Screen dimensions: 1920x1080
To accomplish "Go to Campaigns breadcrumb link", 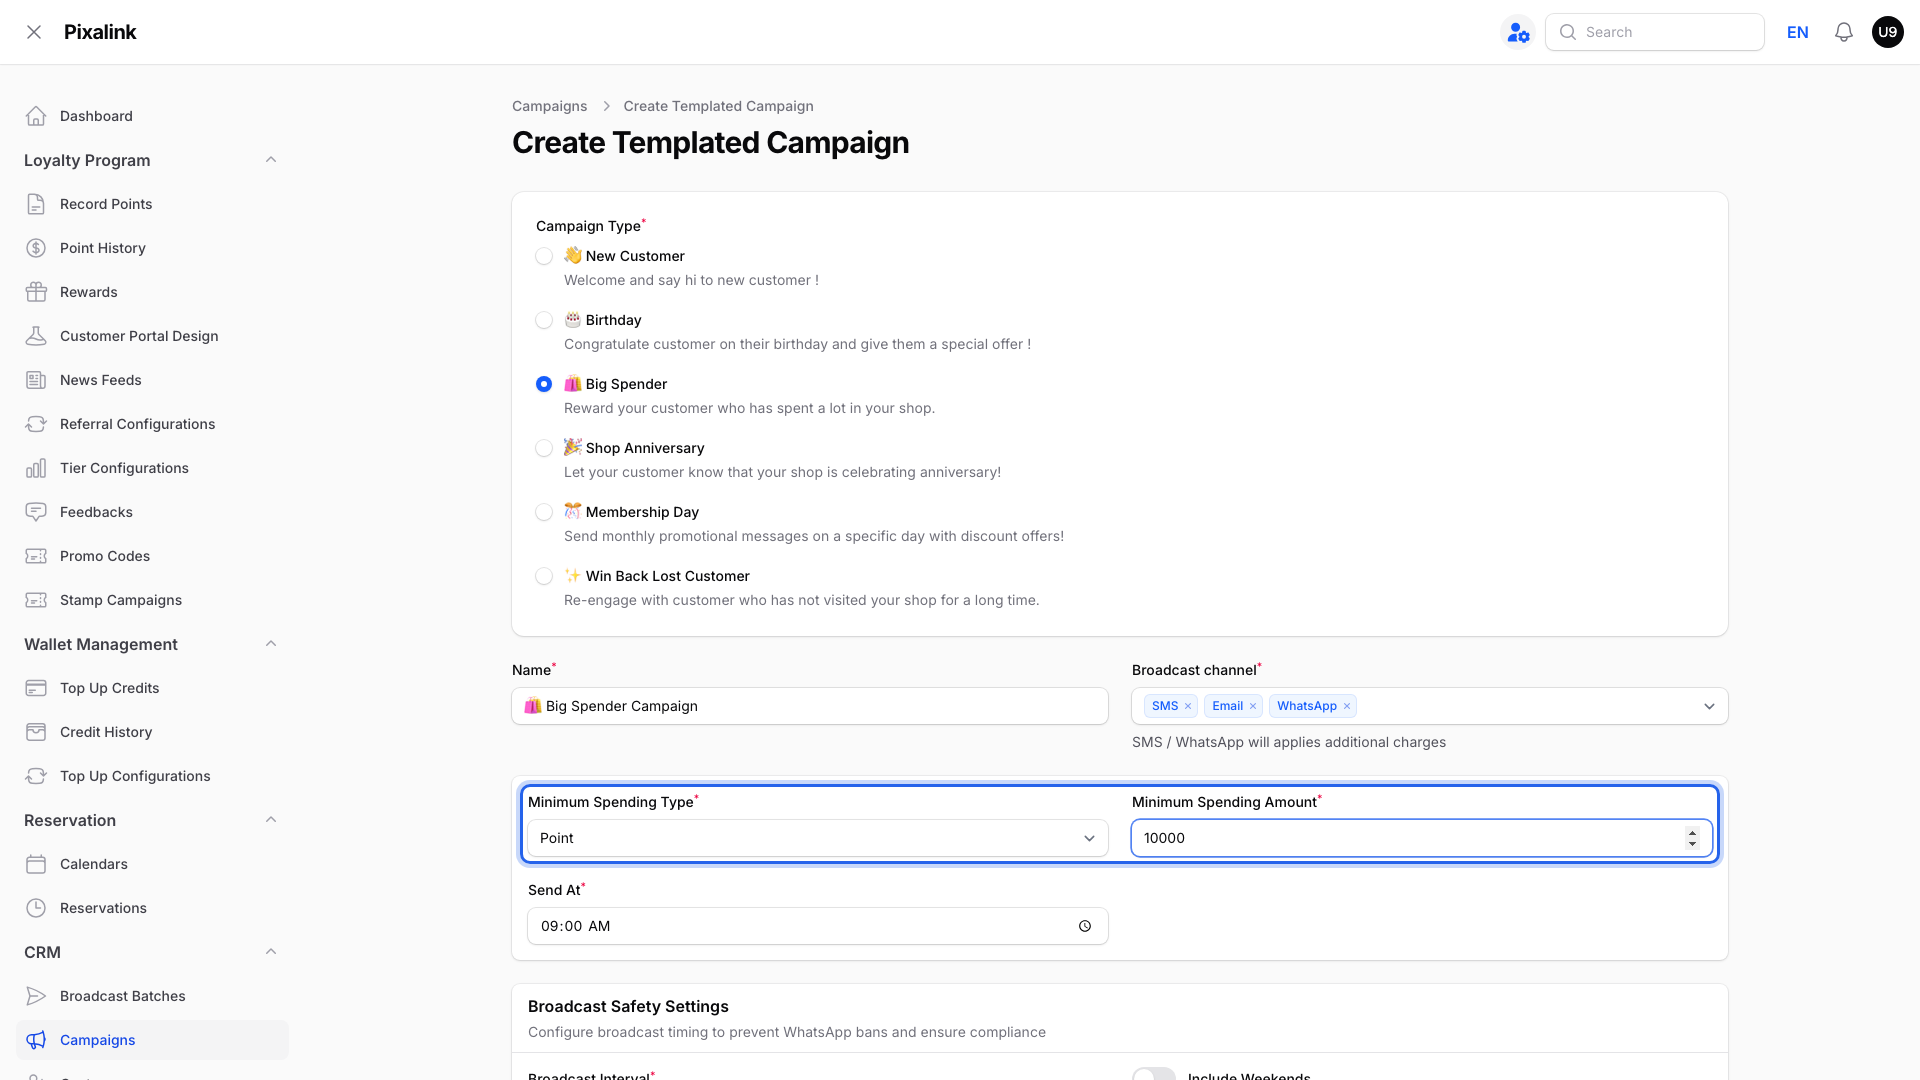I will point(549,106).
